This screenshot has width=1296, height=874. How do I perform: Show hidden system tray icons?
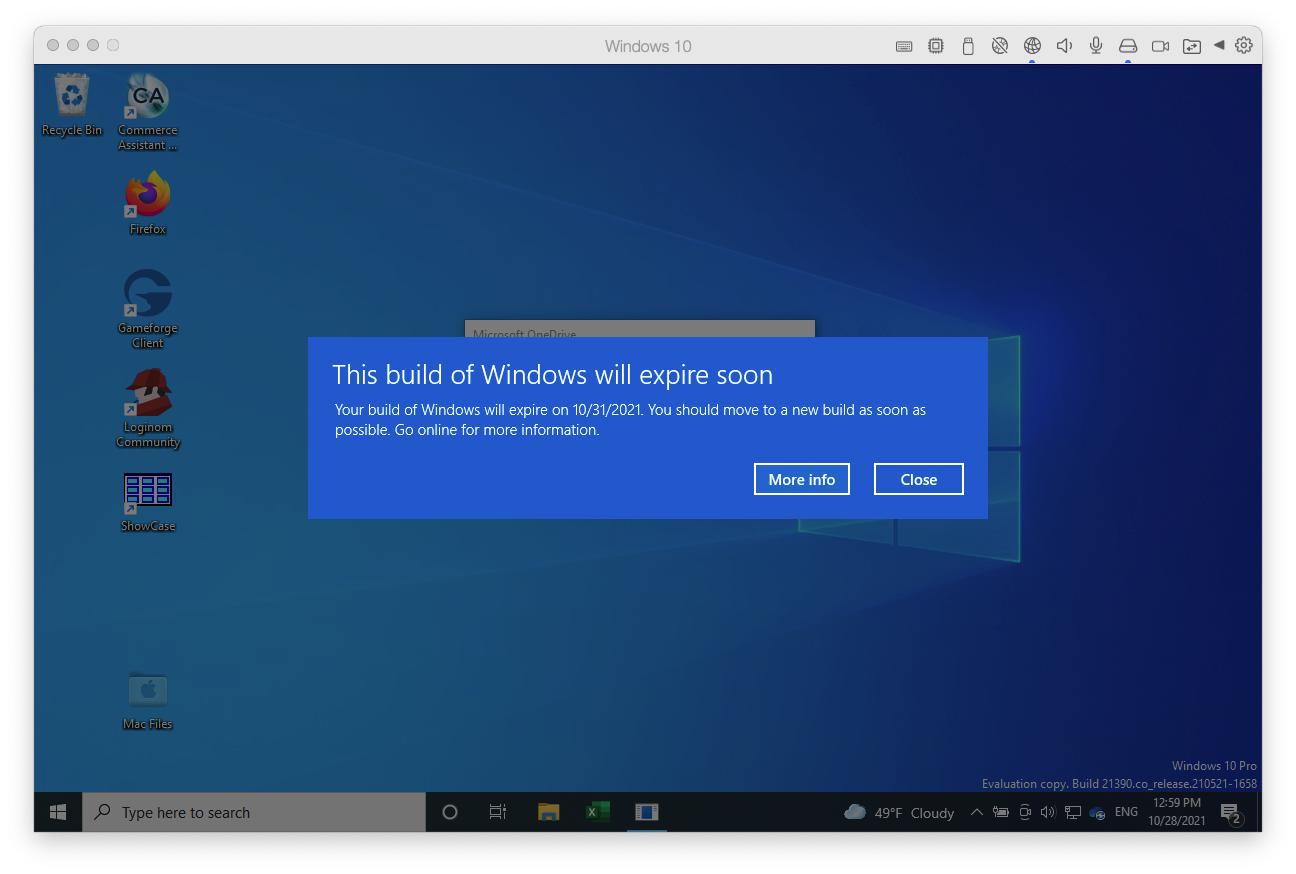click(x=977, y=812)
